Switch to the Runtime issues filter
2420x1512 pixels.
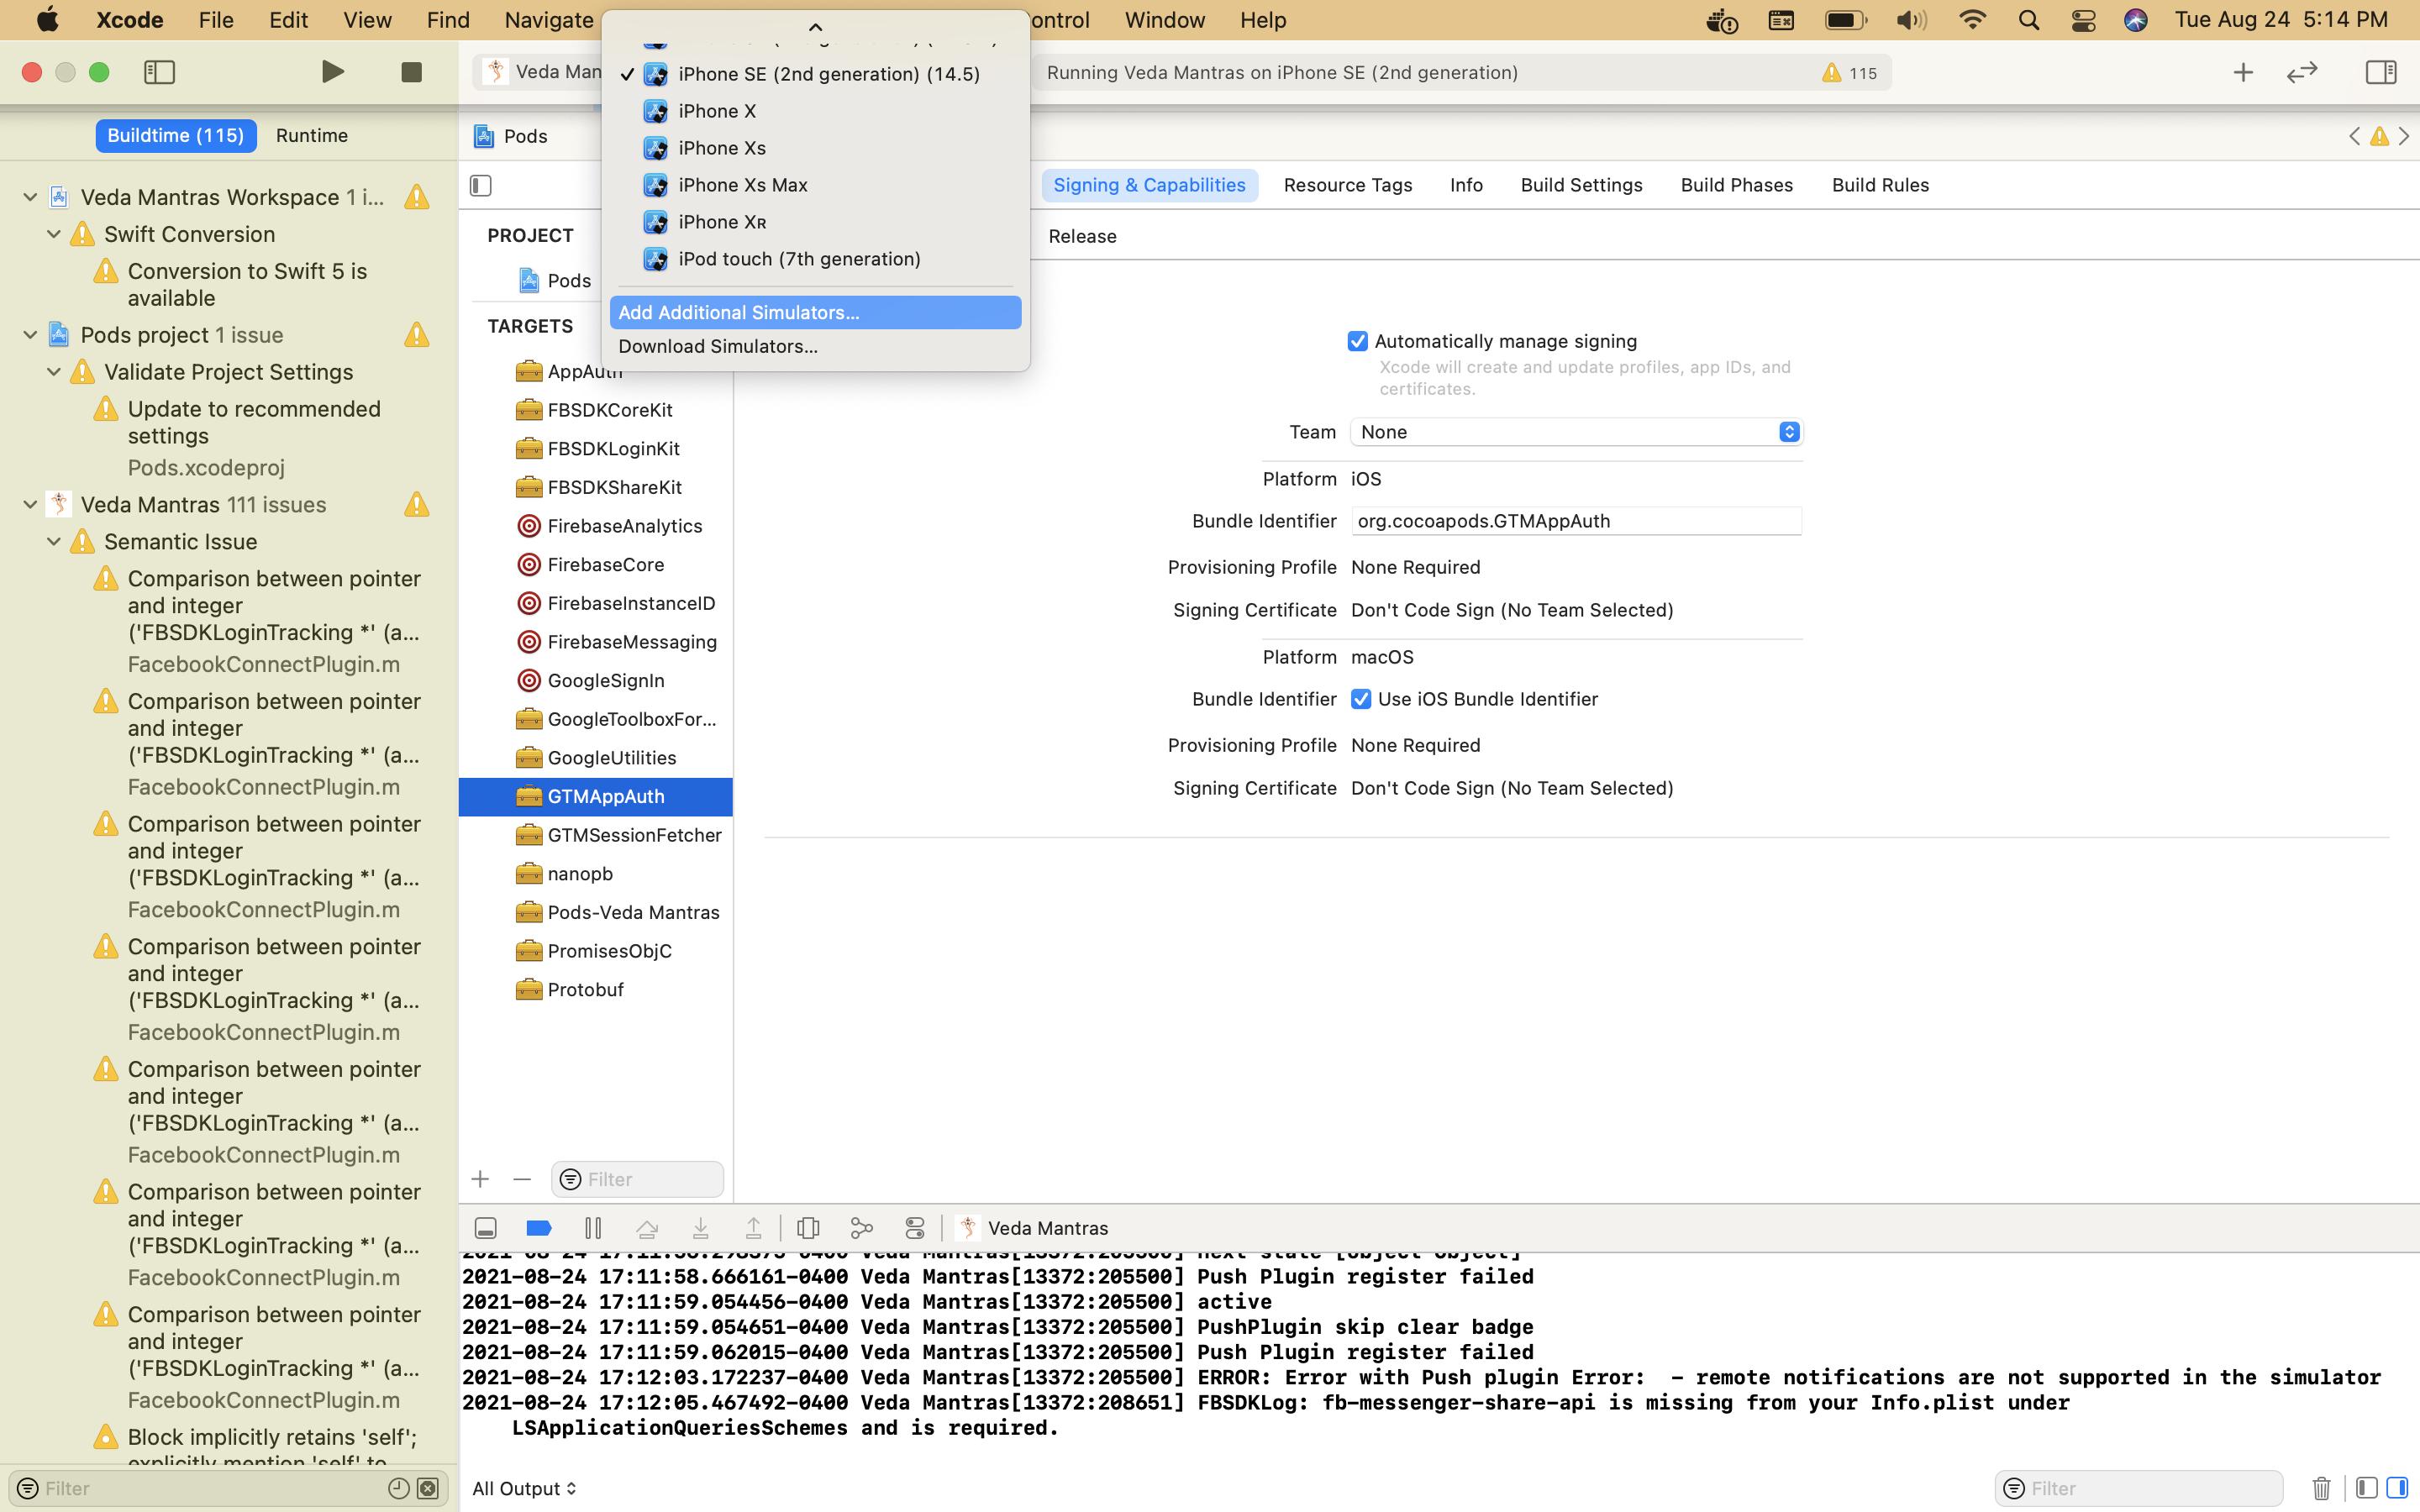coord(311,135)
